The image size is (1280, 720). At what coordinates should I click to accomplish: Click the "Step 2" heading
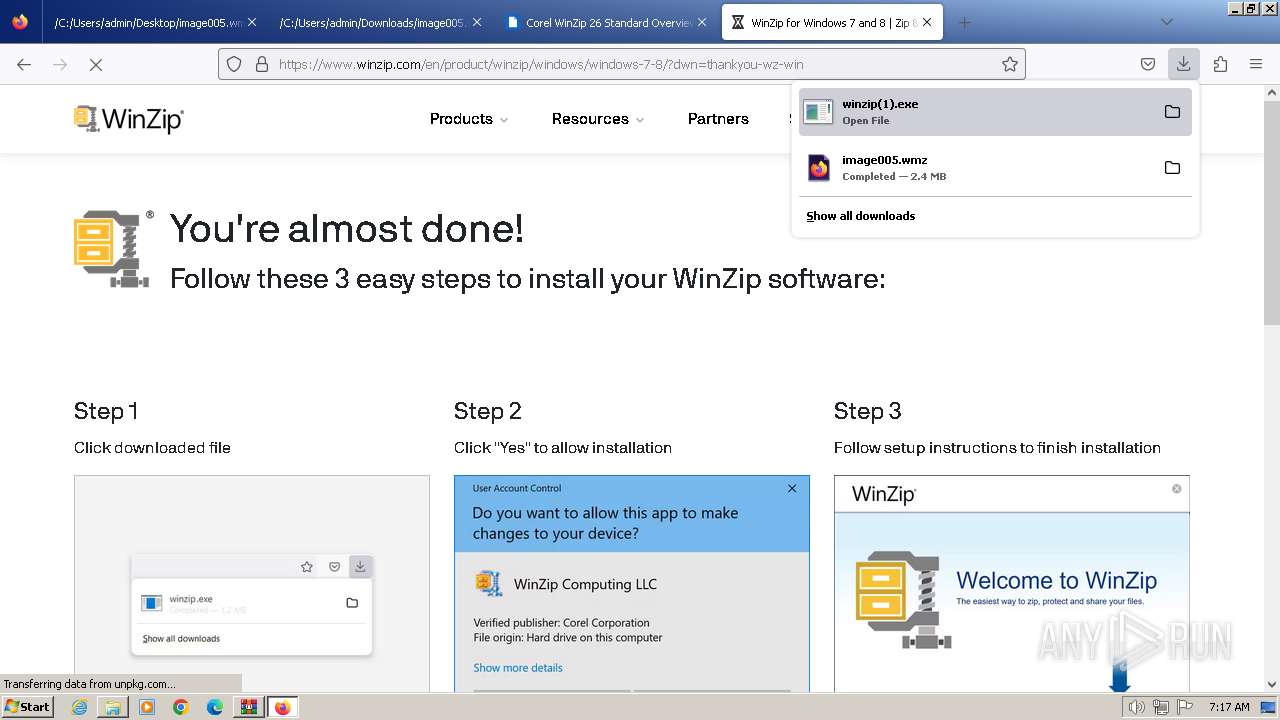pyautogui.click(x=488, y=411)
